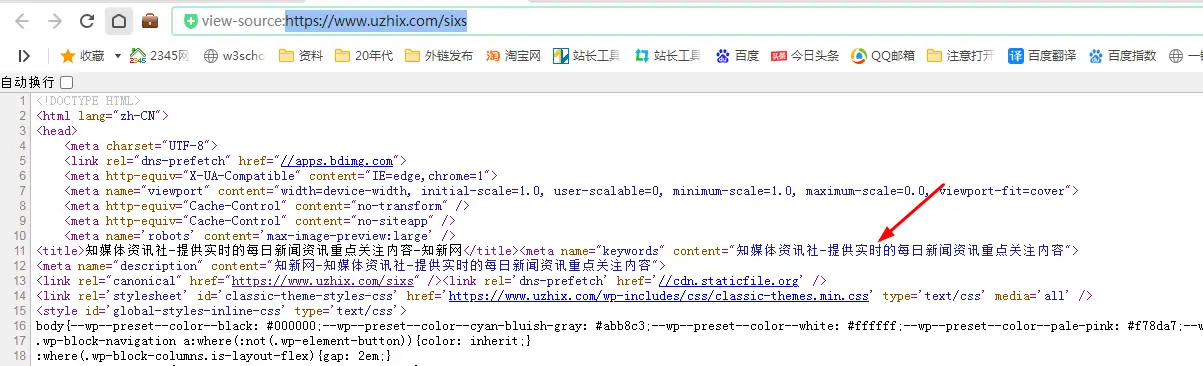The image size is (1203, 366).
Task: Click the green shield security icon
Action: (190, 21)
